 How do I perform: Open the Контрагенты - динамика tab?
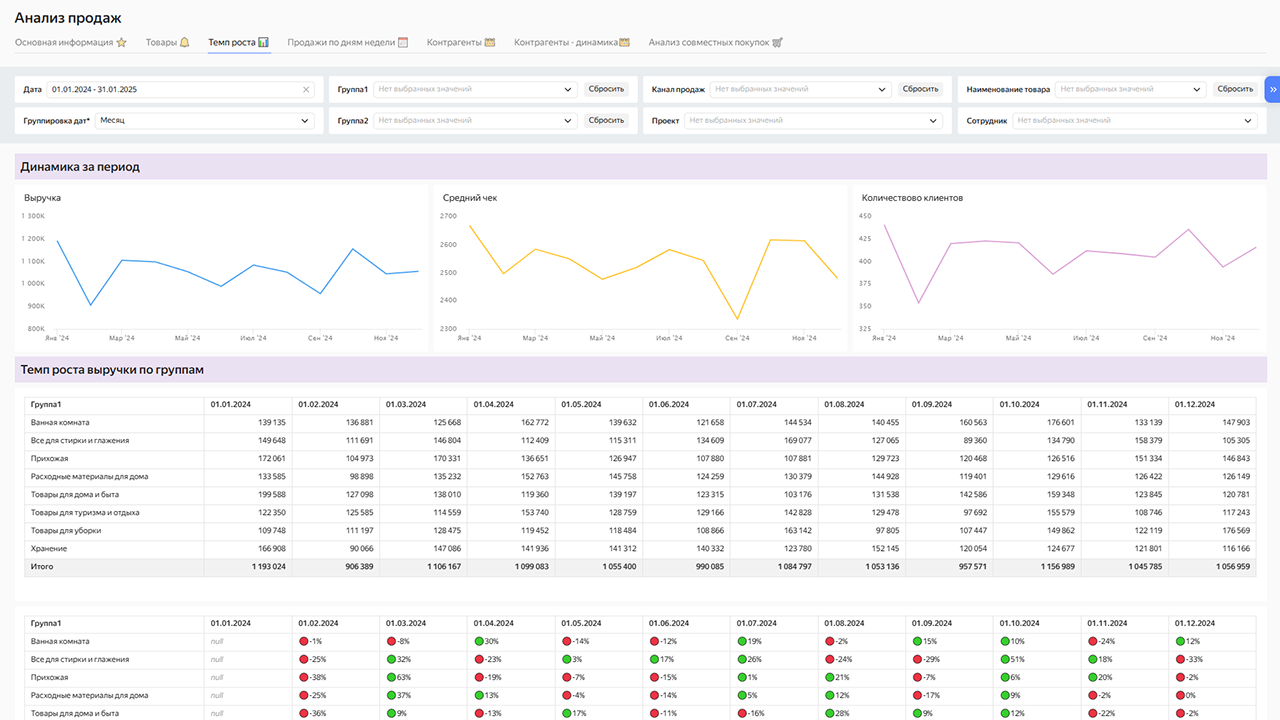pos(571,43)
